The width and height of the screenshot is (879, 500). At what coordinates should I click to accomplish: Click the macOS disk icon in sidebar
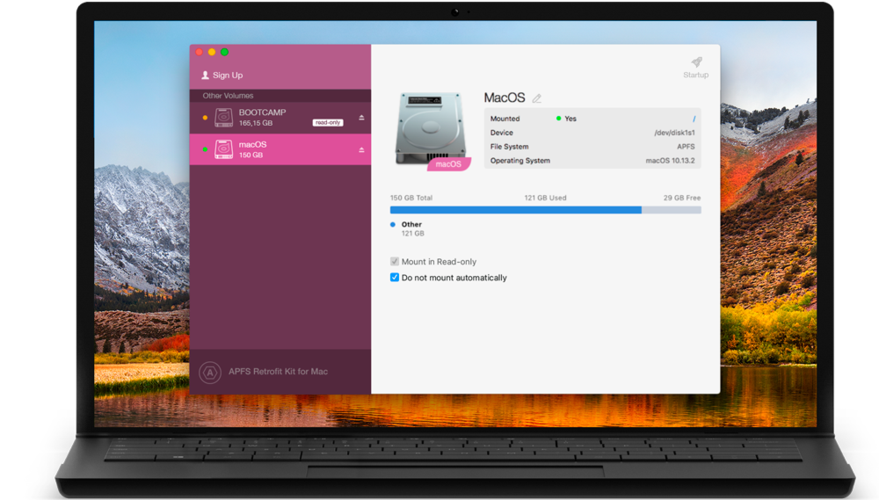coord(224,150)
